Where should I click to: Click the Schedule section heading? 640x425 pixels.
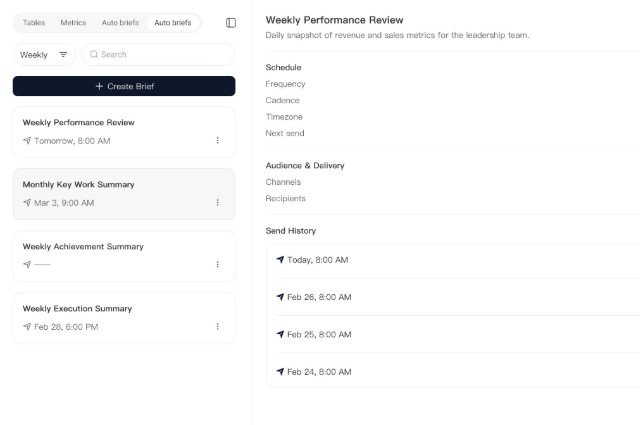click(x=283, y=67)
